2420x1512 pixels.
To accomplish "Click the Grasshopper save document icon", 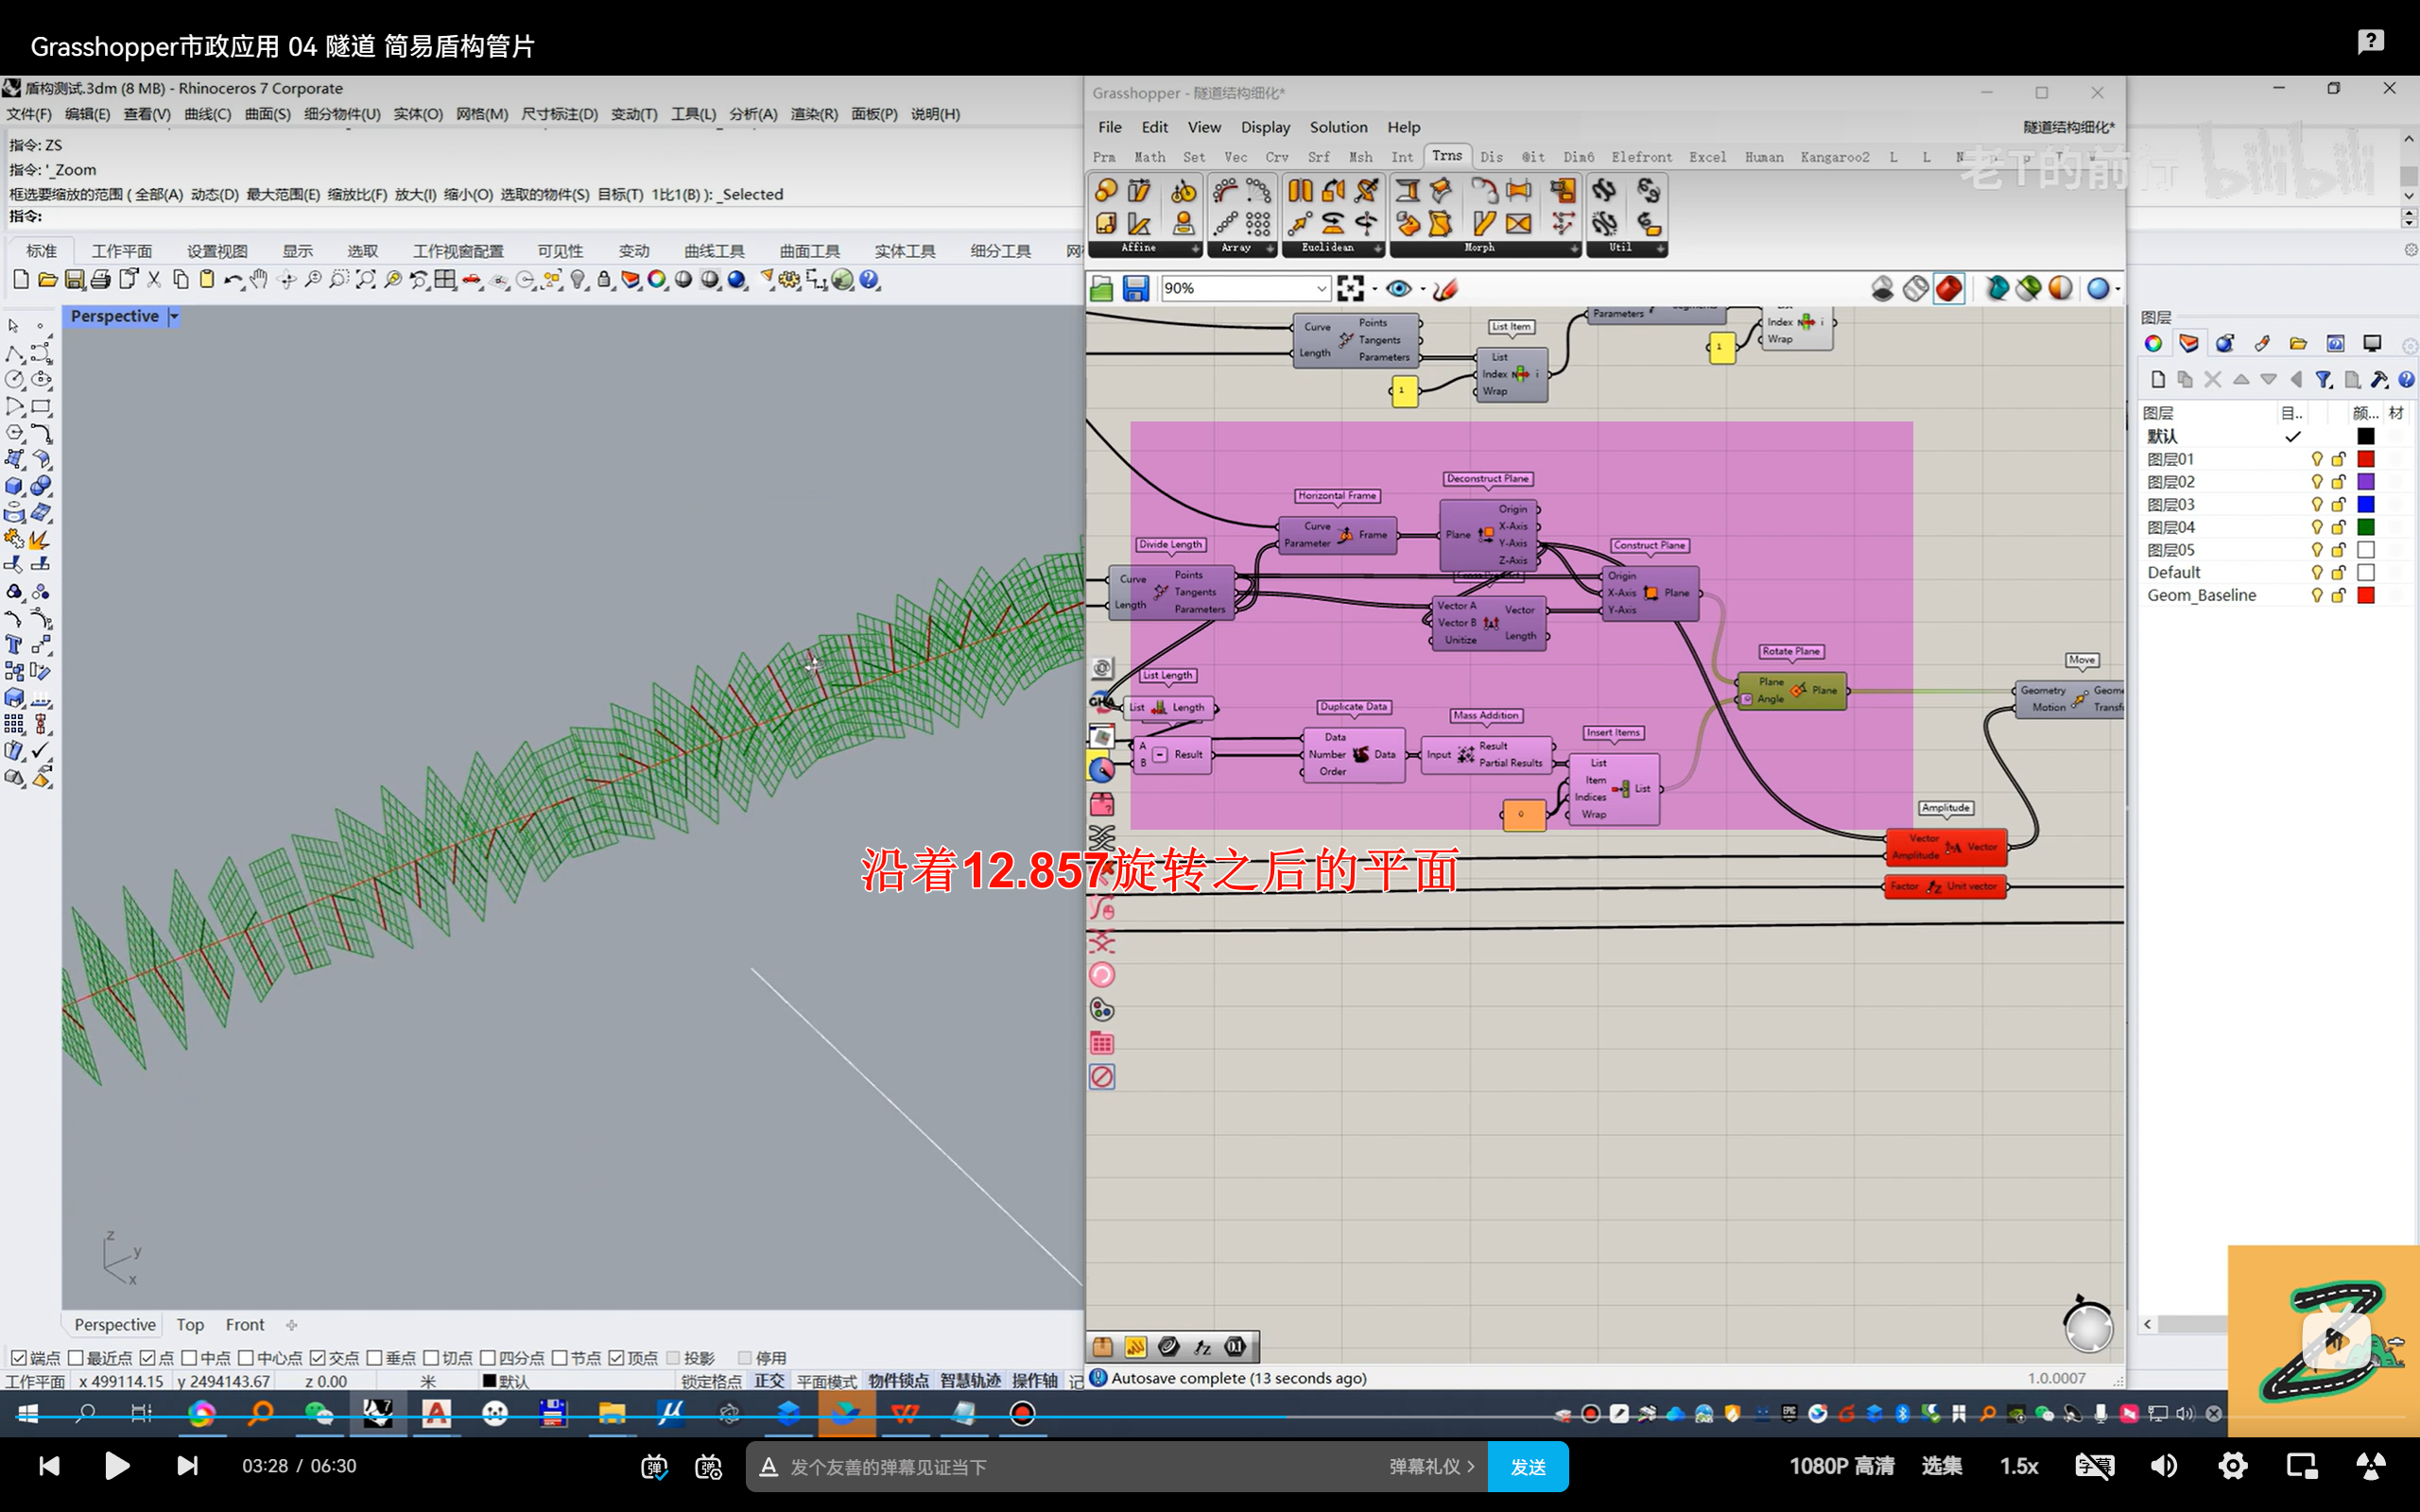I will pos(1135,289).
